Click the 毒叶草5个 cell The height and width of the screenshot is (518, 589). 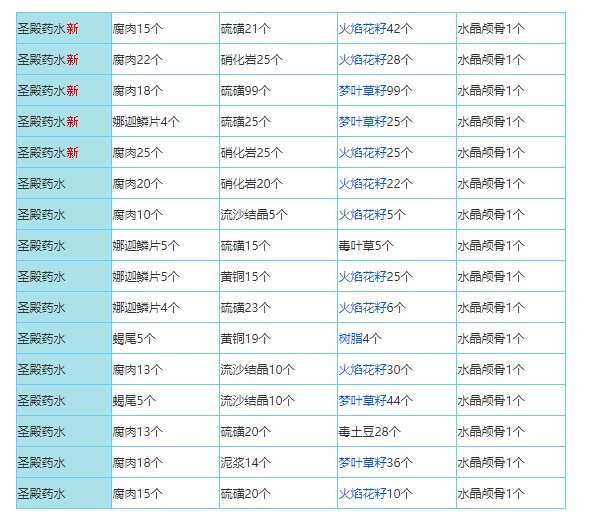pos(397,245)
